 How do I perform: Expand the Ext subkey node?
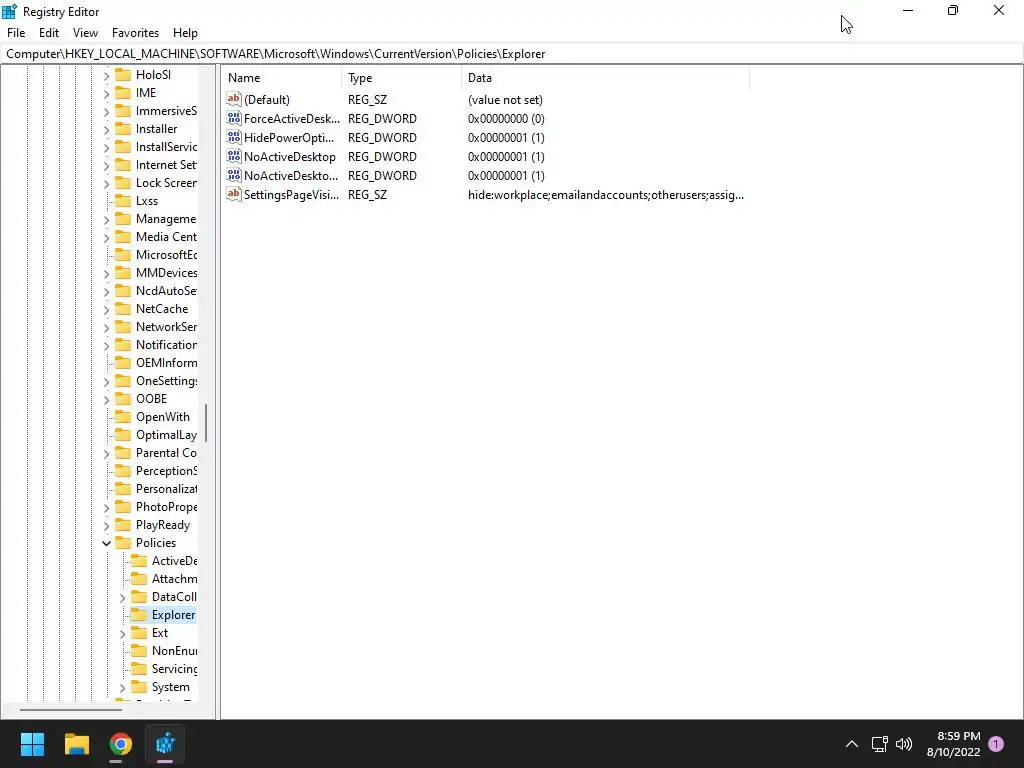tap(123, 633)
